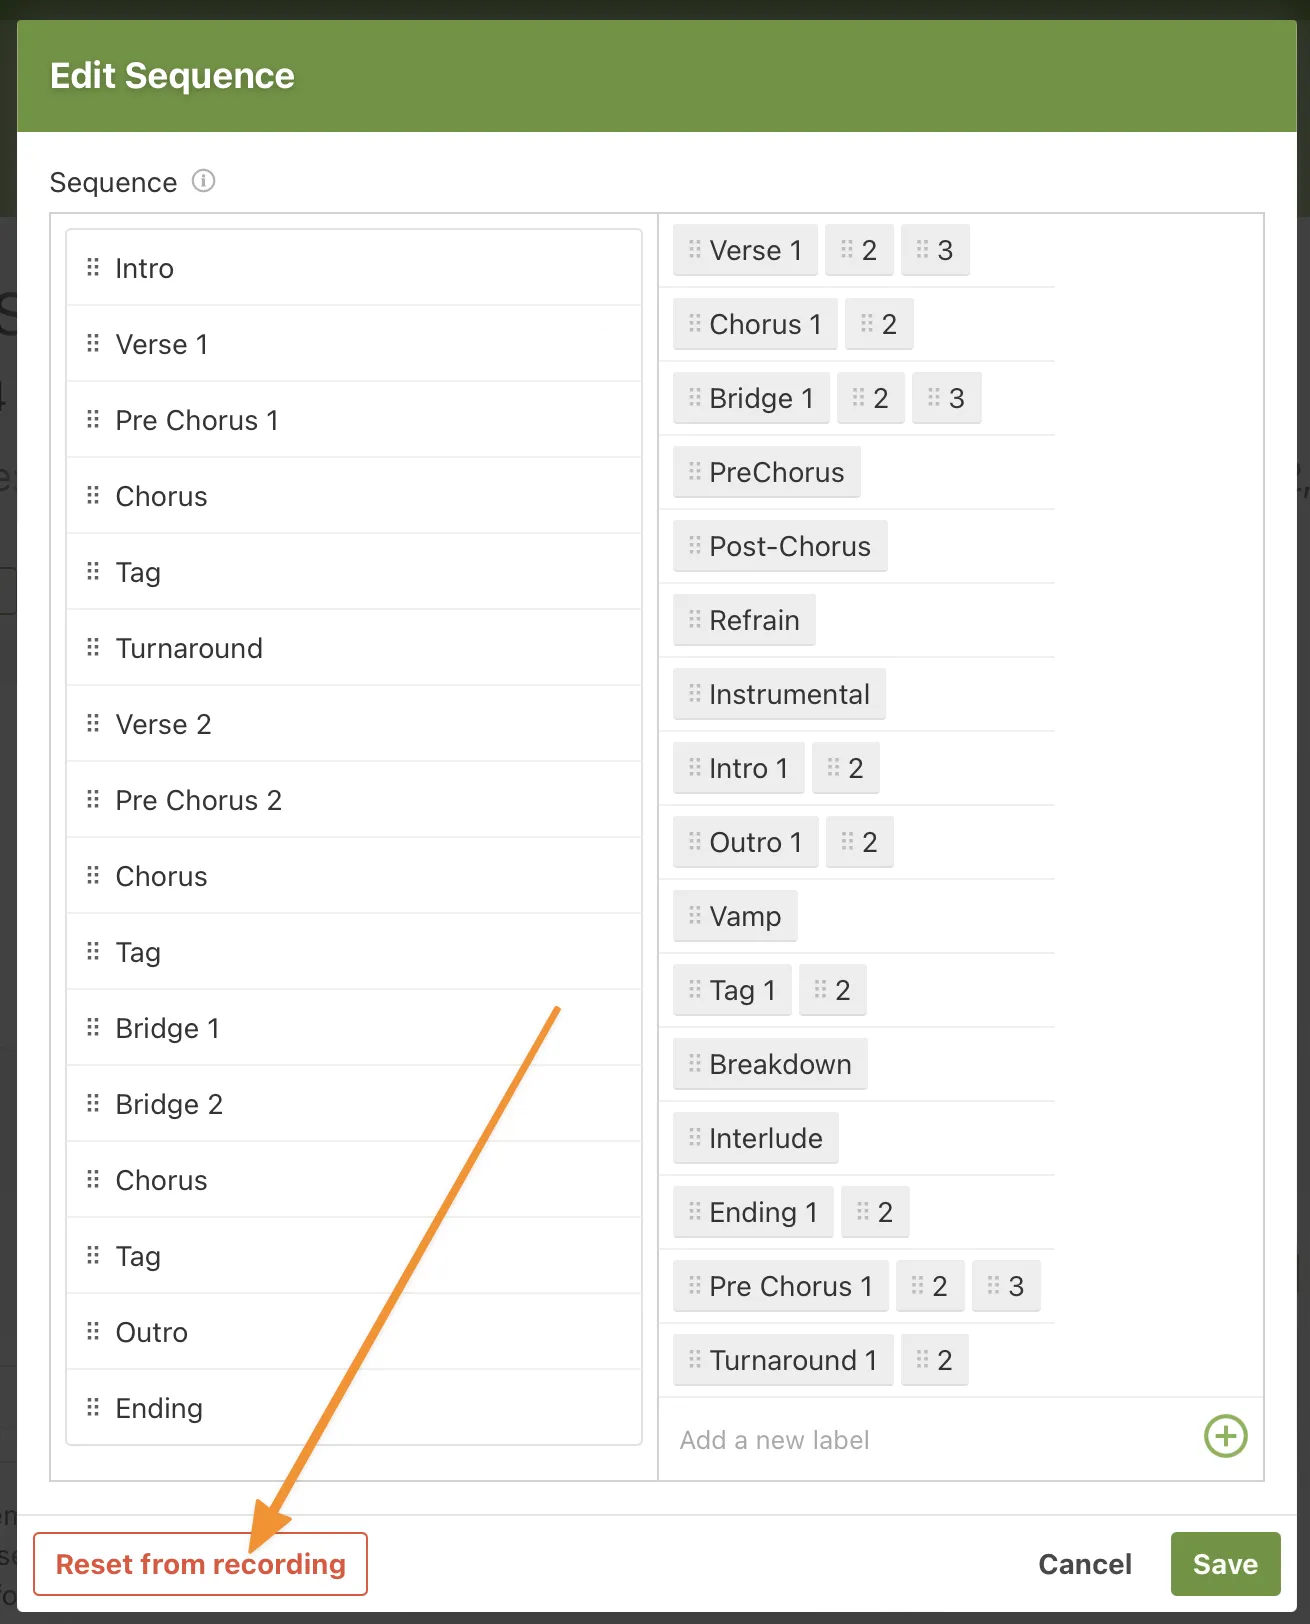This screenshot has width=1310, height=1624.
Task: Select the Vamp label chip
Action: pyautogui.click(x=736, y=916)
